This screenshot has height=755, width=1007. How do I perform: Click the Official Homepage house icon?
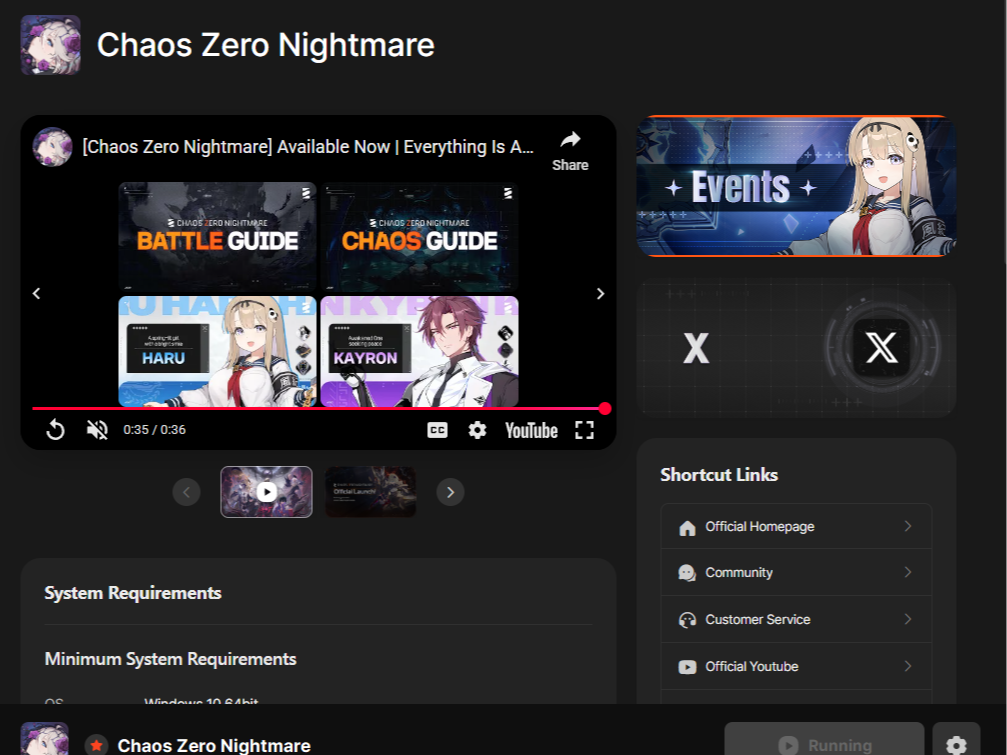point(687,528)
